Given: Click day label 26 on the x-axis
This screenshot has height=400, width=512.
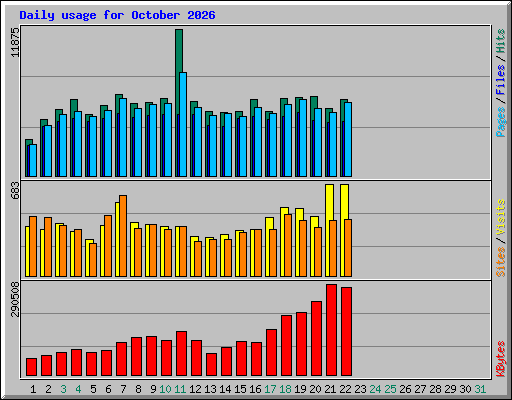Looking at the screenshot, I should pyautogui.click(x=405, y=389).
